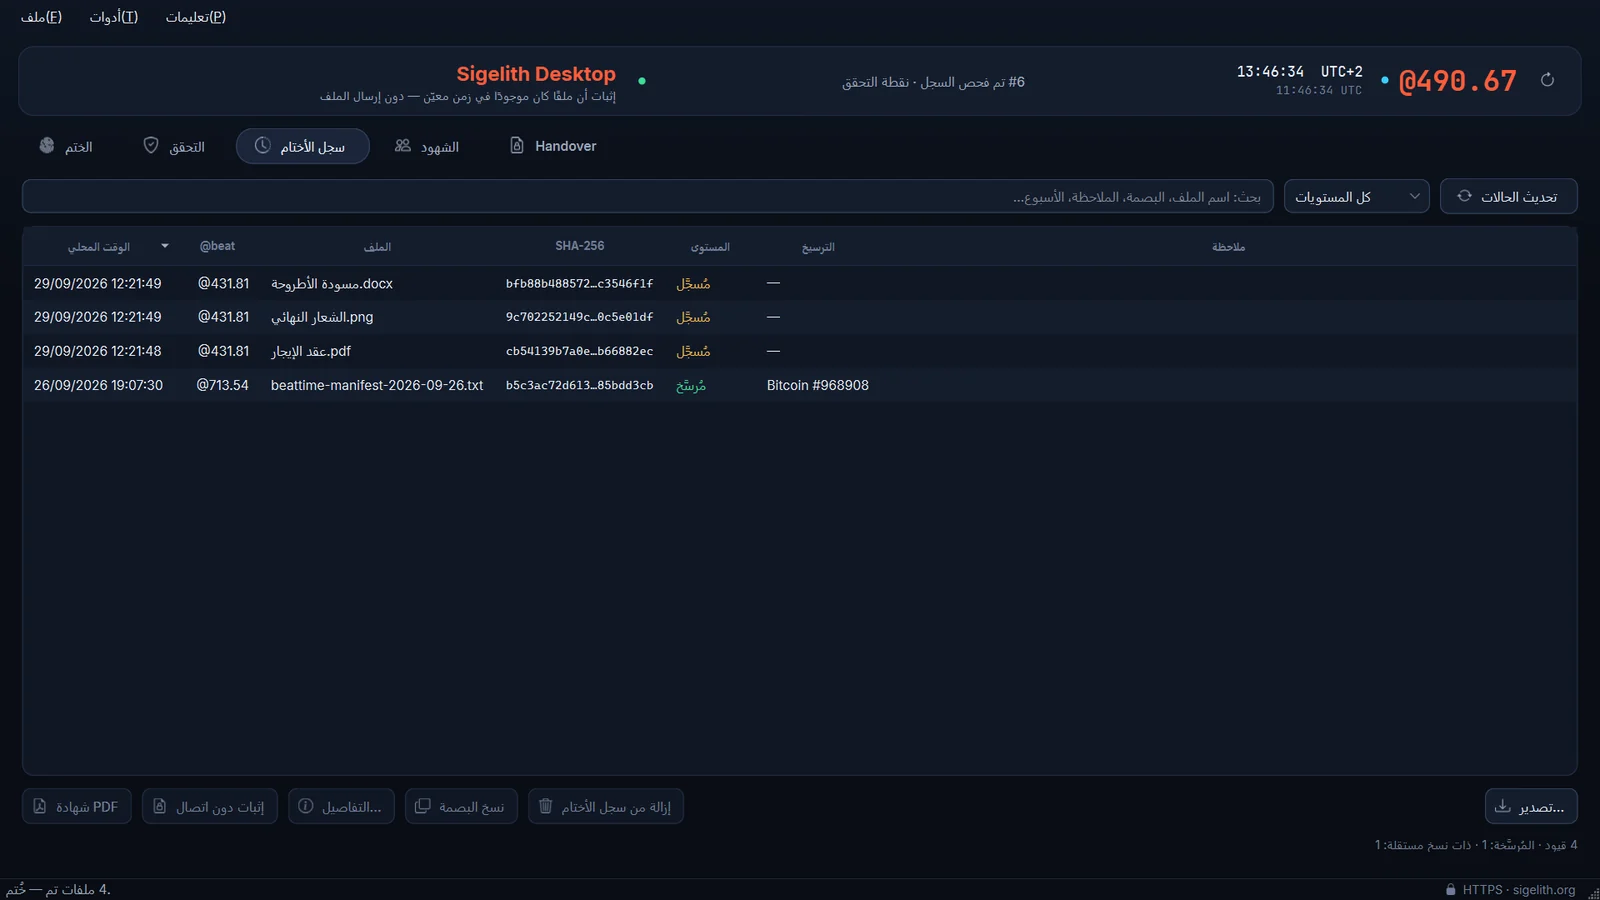The image size is (1600, 900).
Task: Click إزالة من سجل الأختام button
Action: 606,806
